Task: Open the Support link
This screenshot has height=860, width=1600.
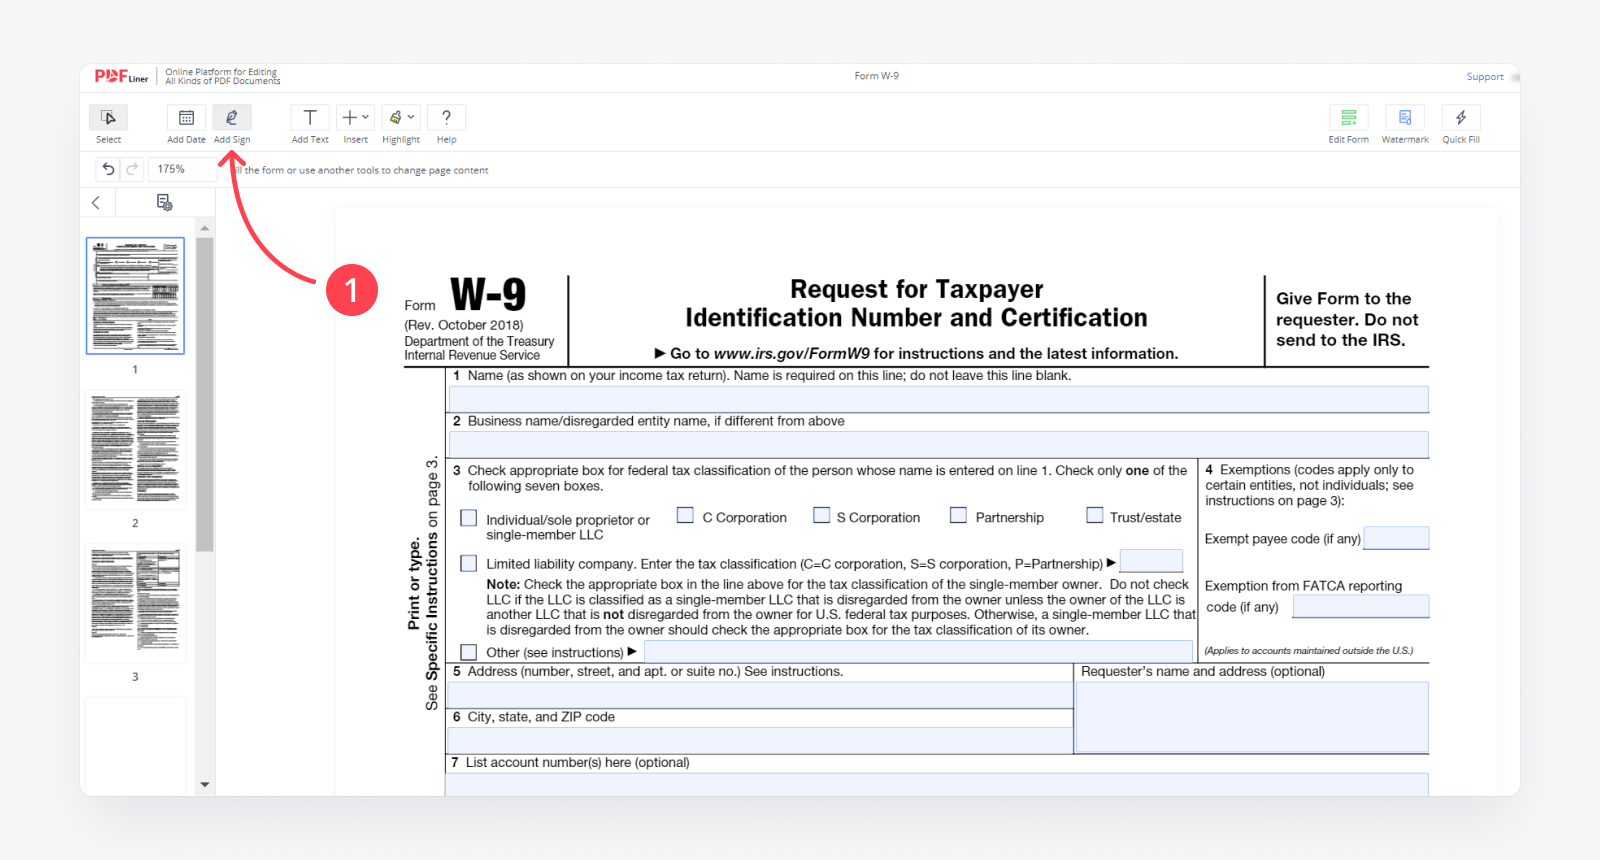Action: click(x=1485, y=77)
